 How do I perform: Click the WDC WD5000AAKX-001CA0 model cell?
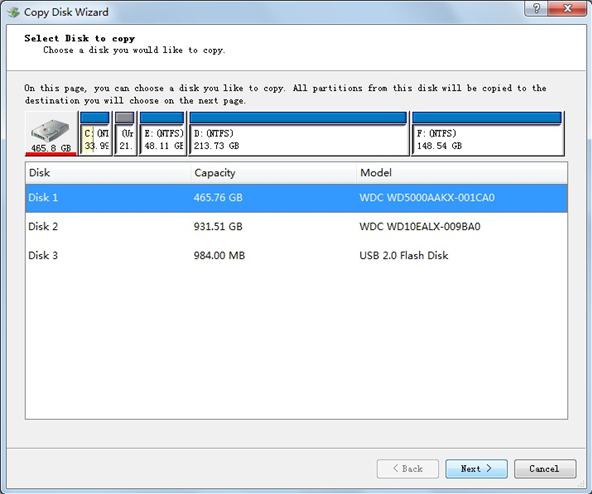427,198
